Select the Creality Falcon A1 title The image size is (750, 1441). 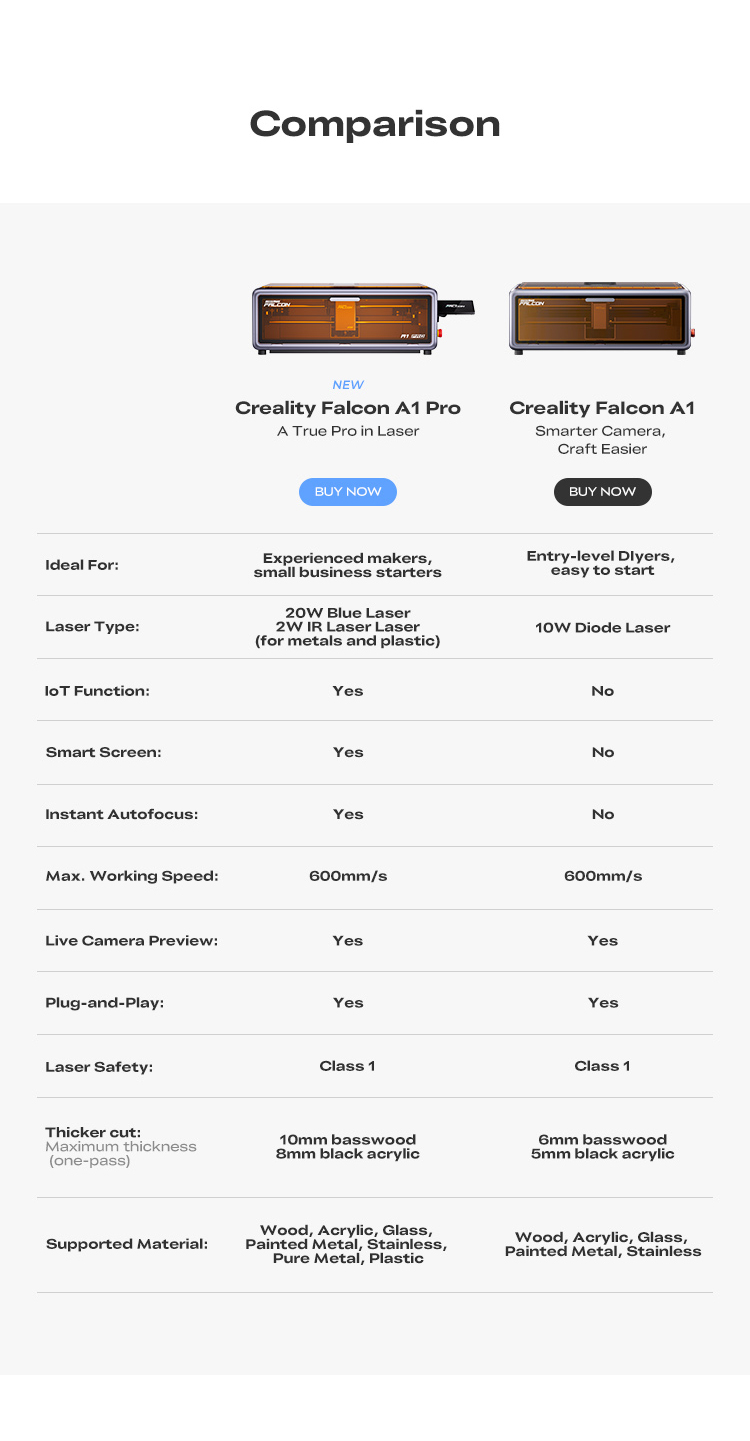(x=601, y=408)
